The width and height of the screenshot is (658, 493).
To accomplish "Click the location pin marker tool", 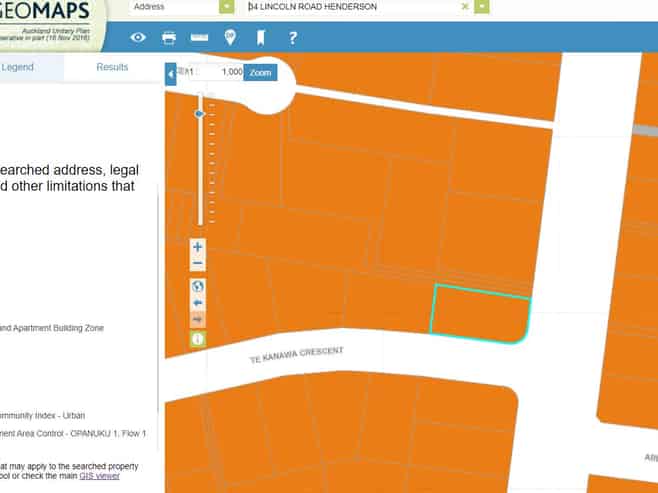I will [x=230, y=38].
